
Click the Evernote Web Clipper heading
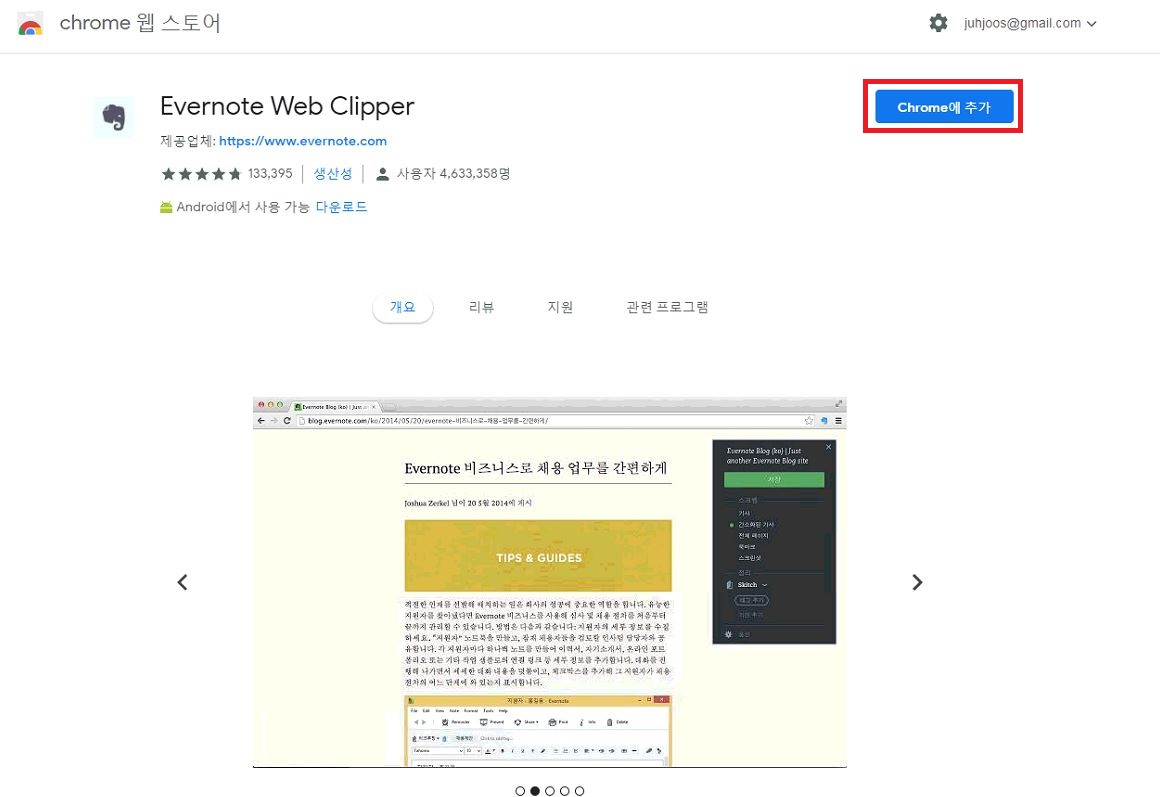point(287,107)
